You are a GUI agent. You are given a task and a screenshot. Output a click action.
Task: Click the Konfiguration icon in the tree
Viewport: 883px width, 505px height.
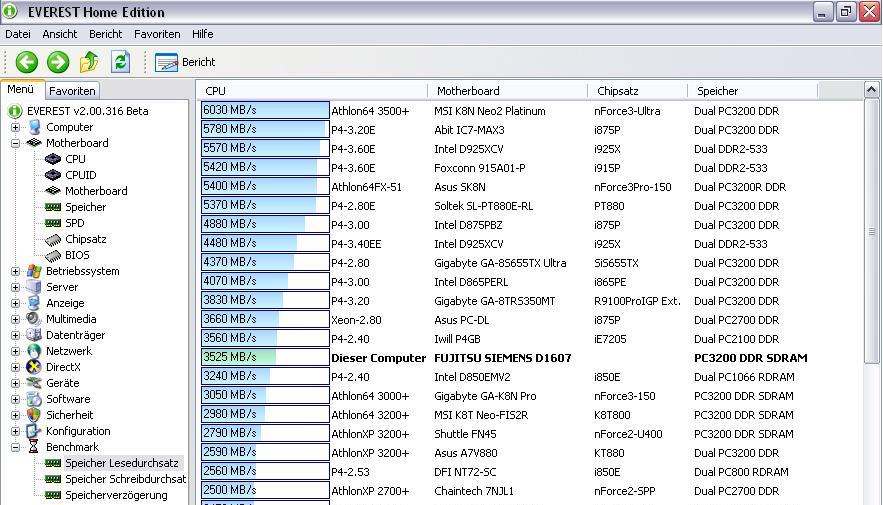[x=34, y=431]
